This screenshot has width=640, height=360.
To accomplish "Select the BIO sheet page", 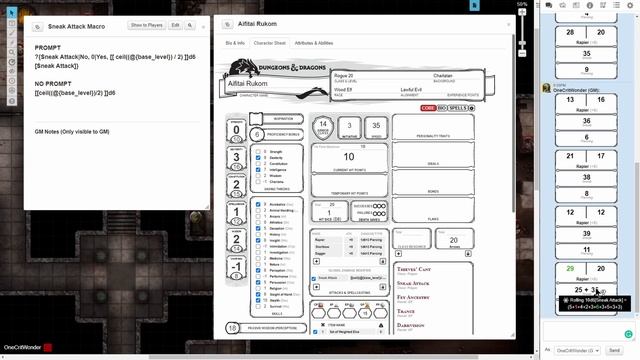I will 442,108.
